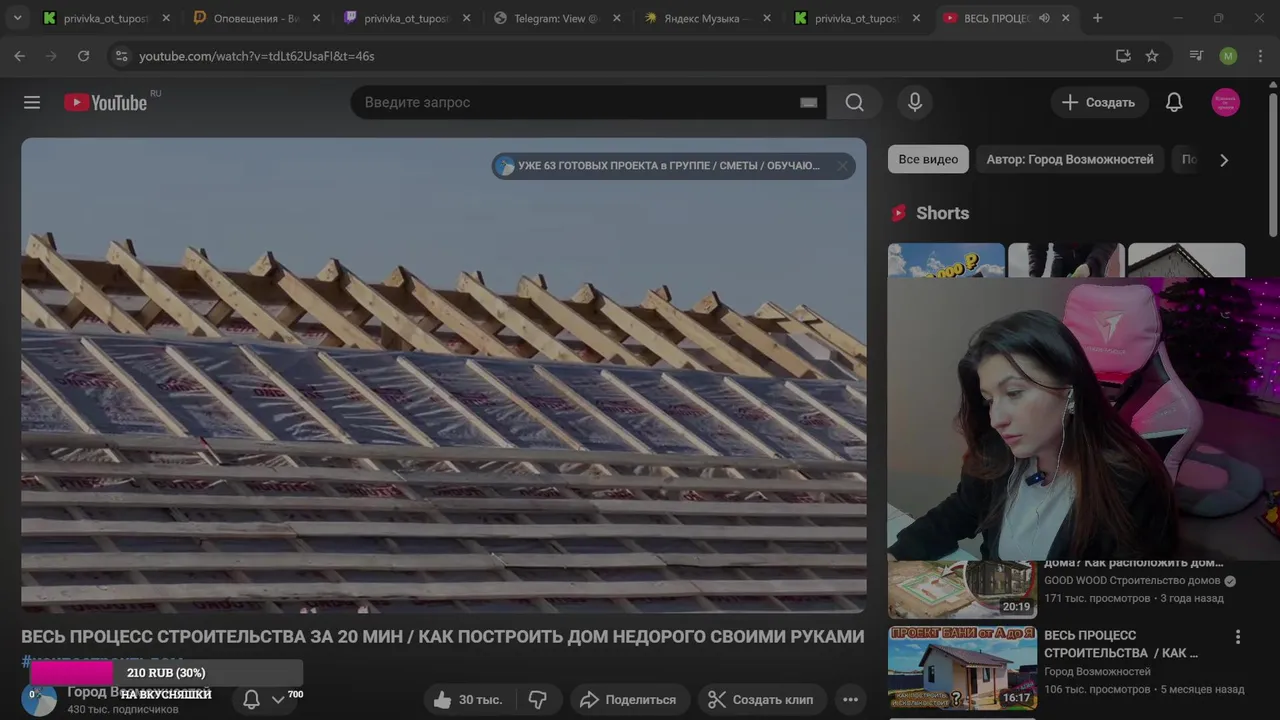Open account avatar menu
Viewport: 1280px width, 720px height.
coord(1226,102)
